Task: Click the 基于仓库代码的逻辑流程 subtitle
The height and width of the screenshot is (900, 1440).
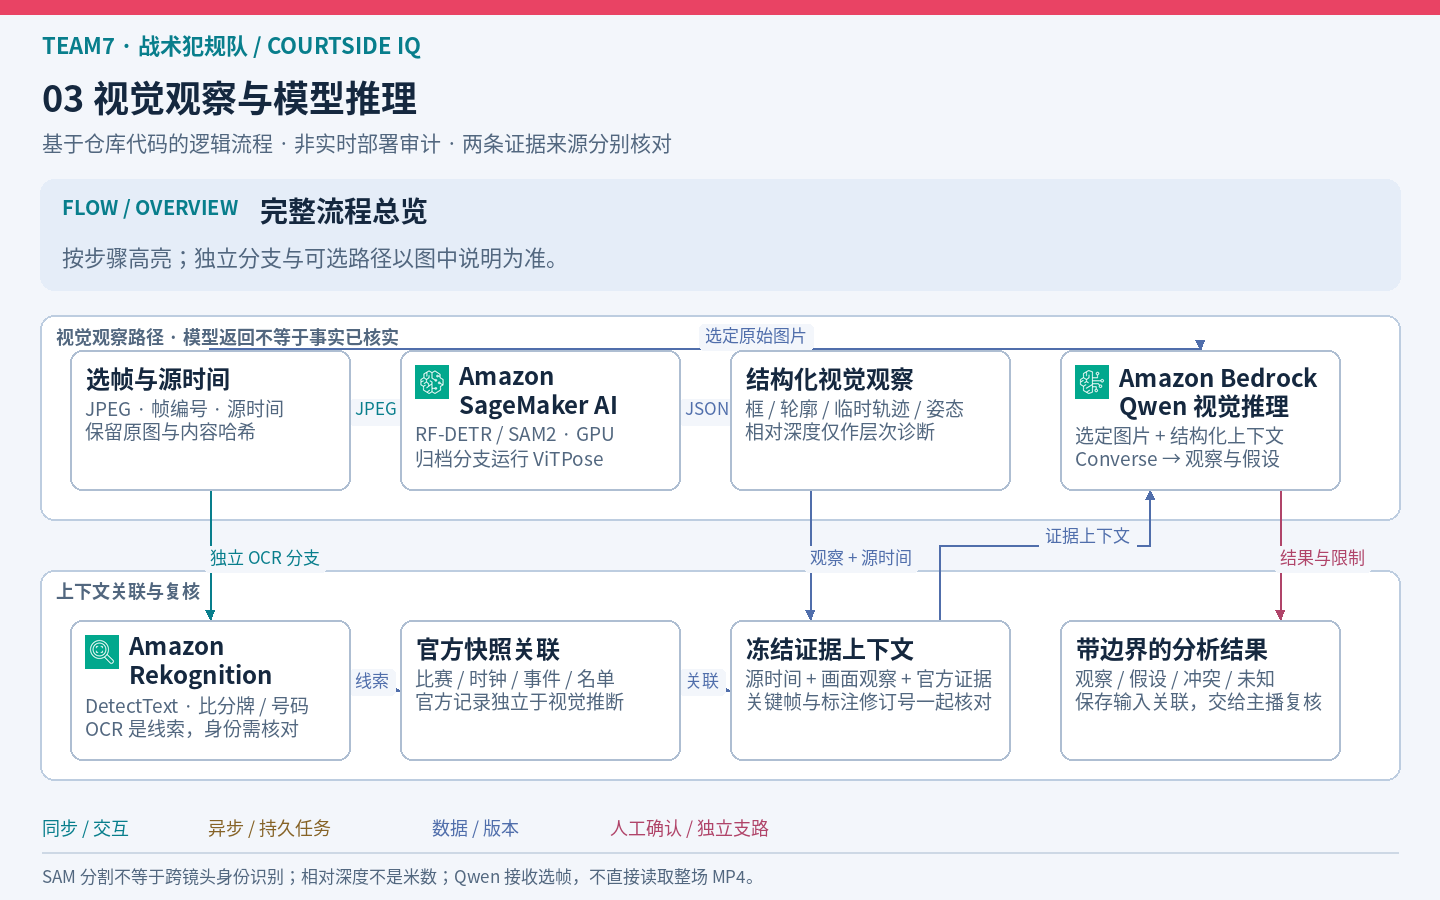Action: 357,144
